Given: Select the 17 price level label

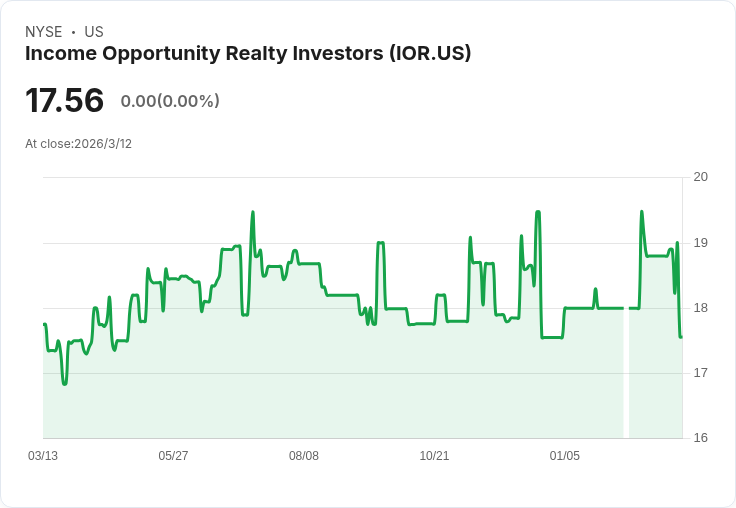Looking at the screenshot, I should pos(701,373).
